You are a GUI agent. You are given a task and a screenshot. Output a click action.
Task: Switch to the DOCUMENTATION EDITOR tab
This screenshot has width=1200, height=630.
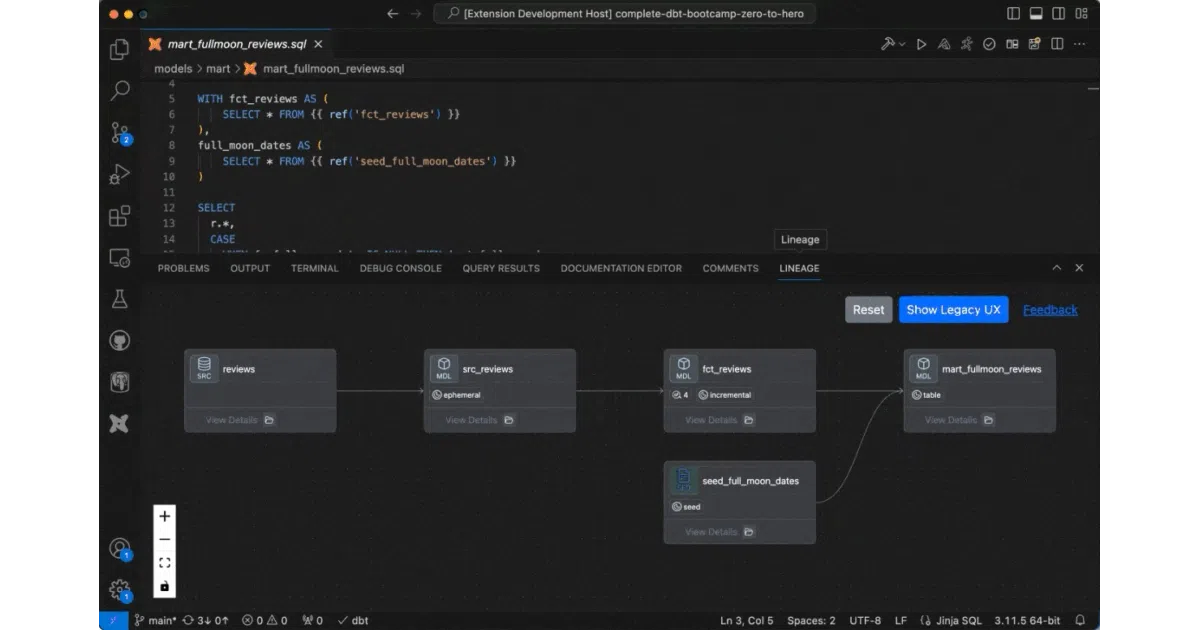coord(621,268)
